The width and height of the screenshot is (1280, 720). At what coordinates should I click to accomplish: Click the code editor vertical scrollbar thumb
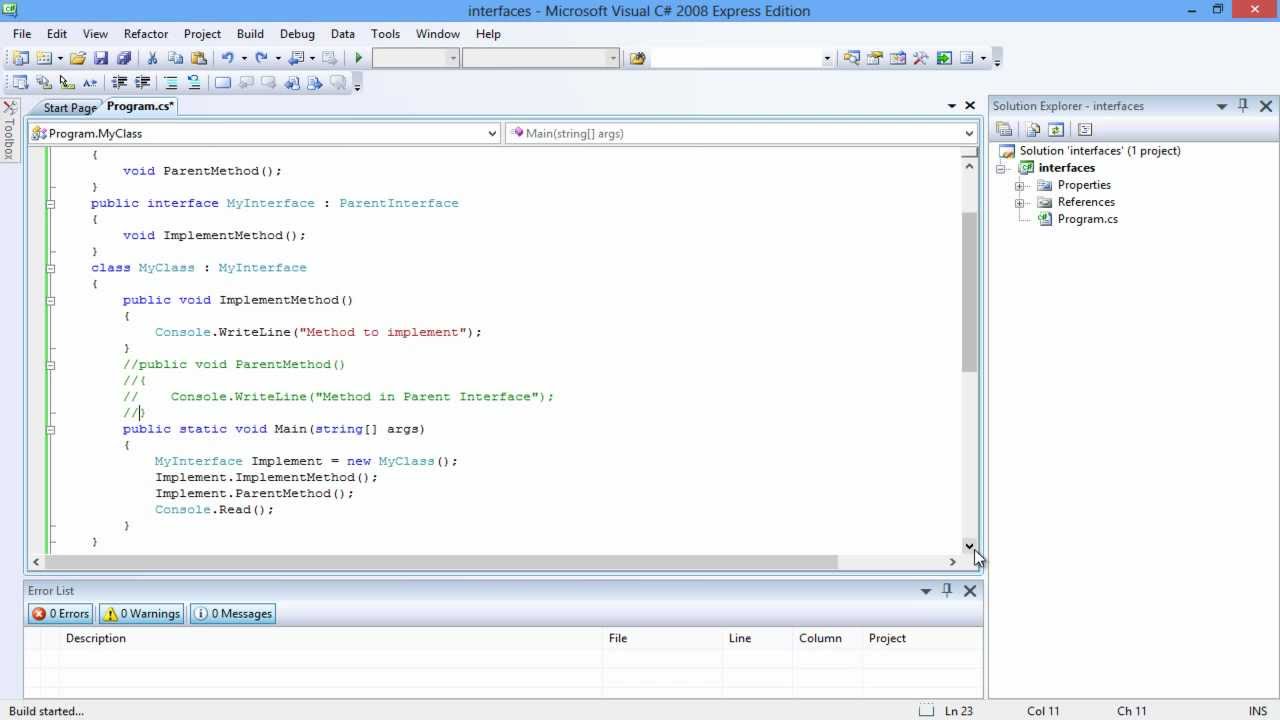(x=969, y=292)
